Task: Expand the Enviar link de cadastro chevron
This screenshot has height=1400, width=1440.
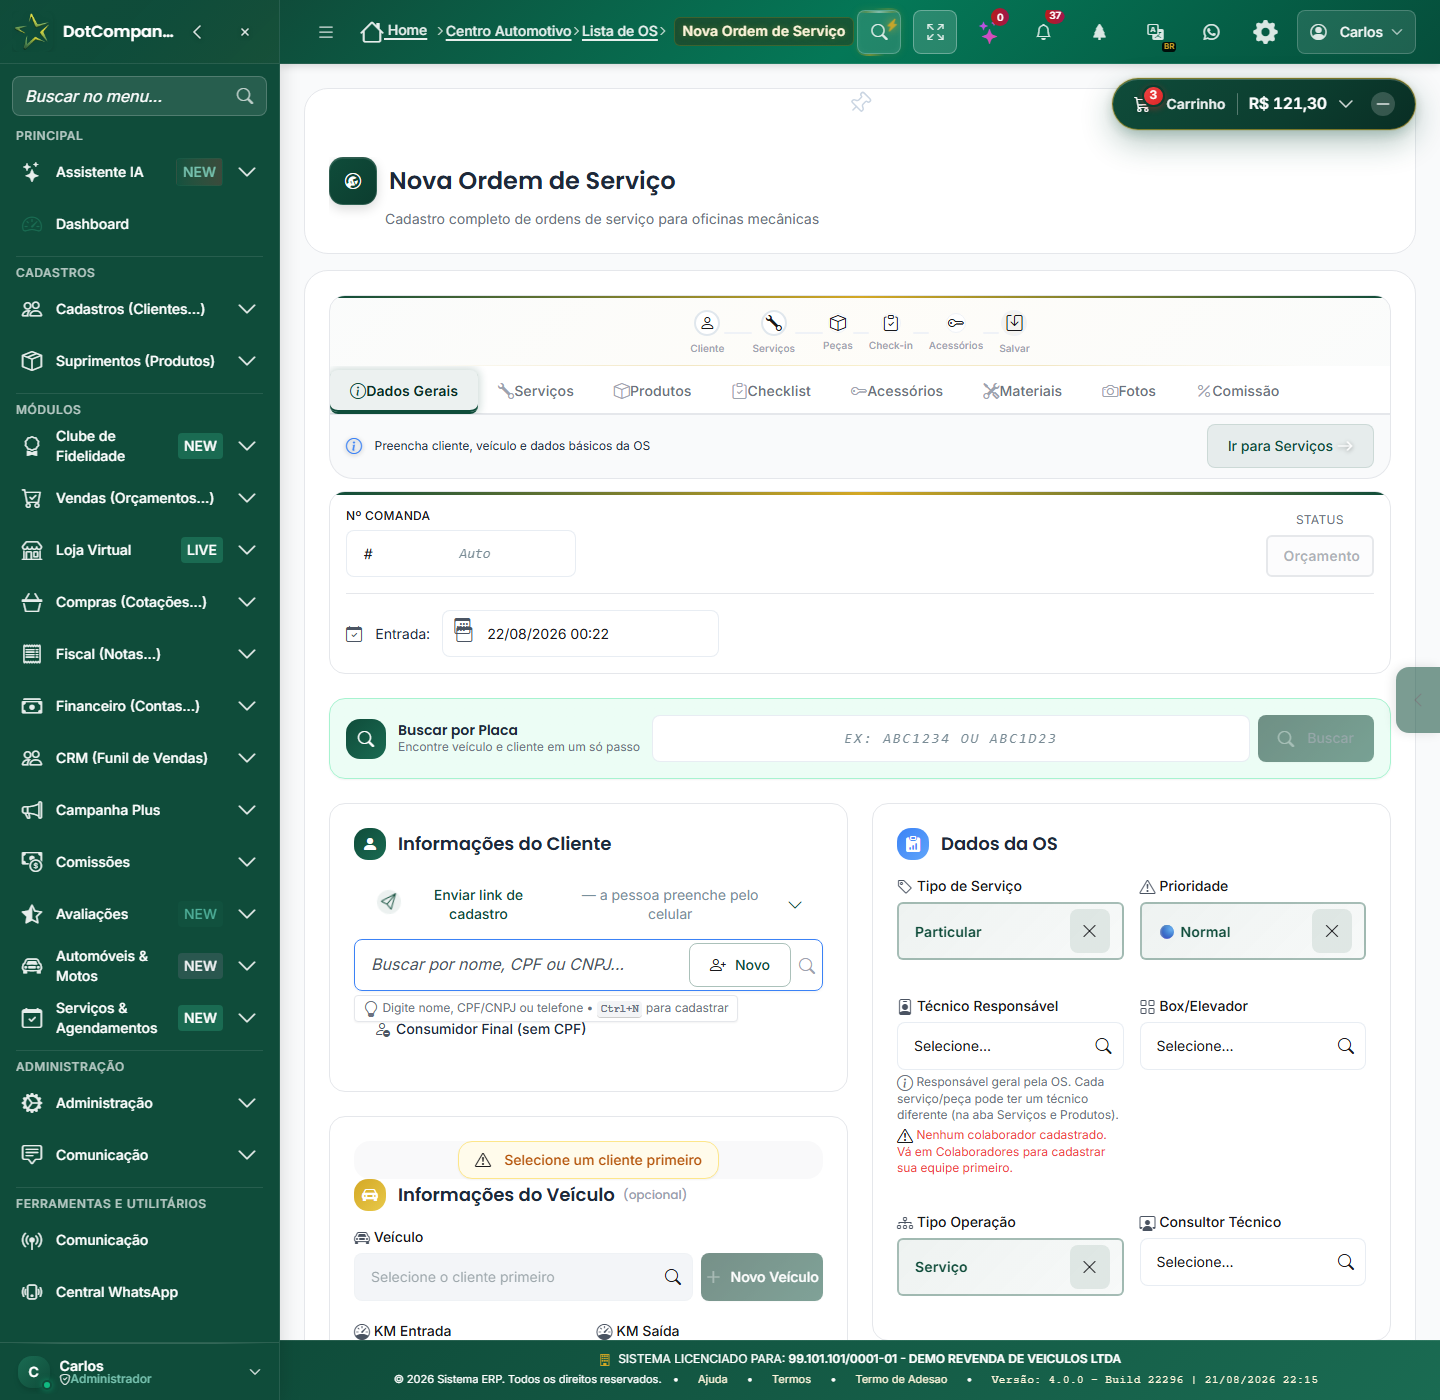Action: (795, 905)
